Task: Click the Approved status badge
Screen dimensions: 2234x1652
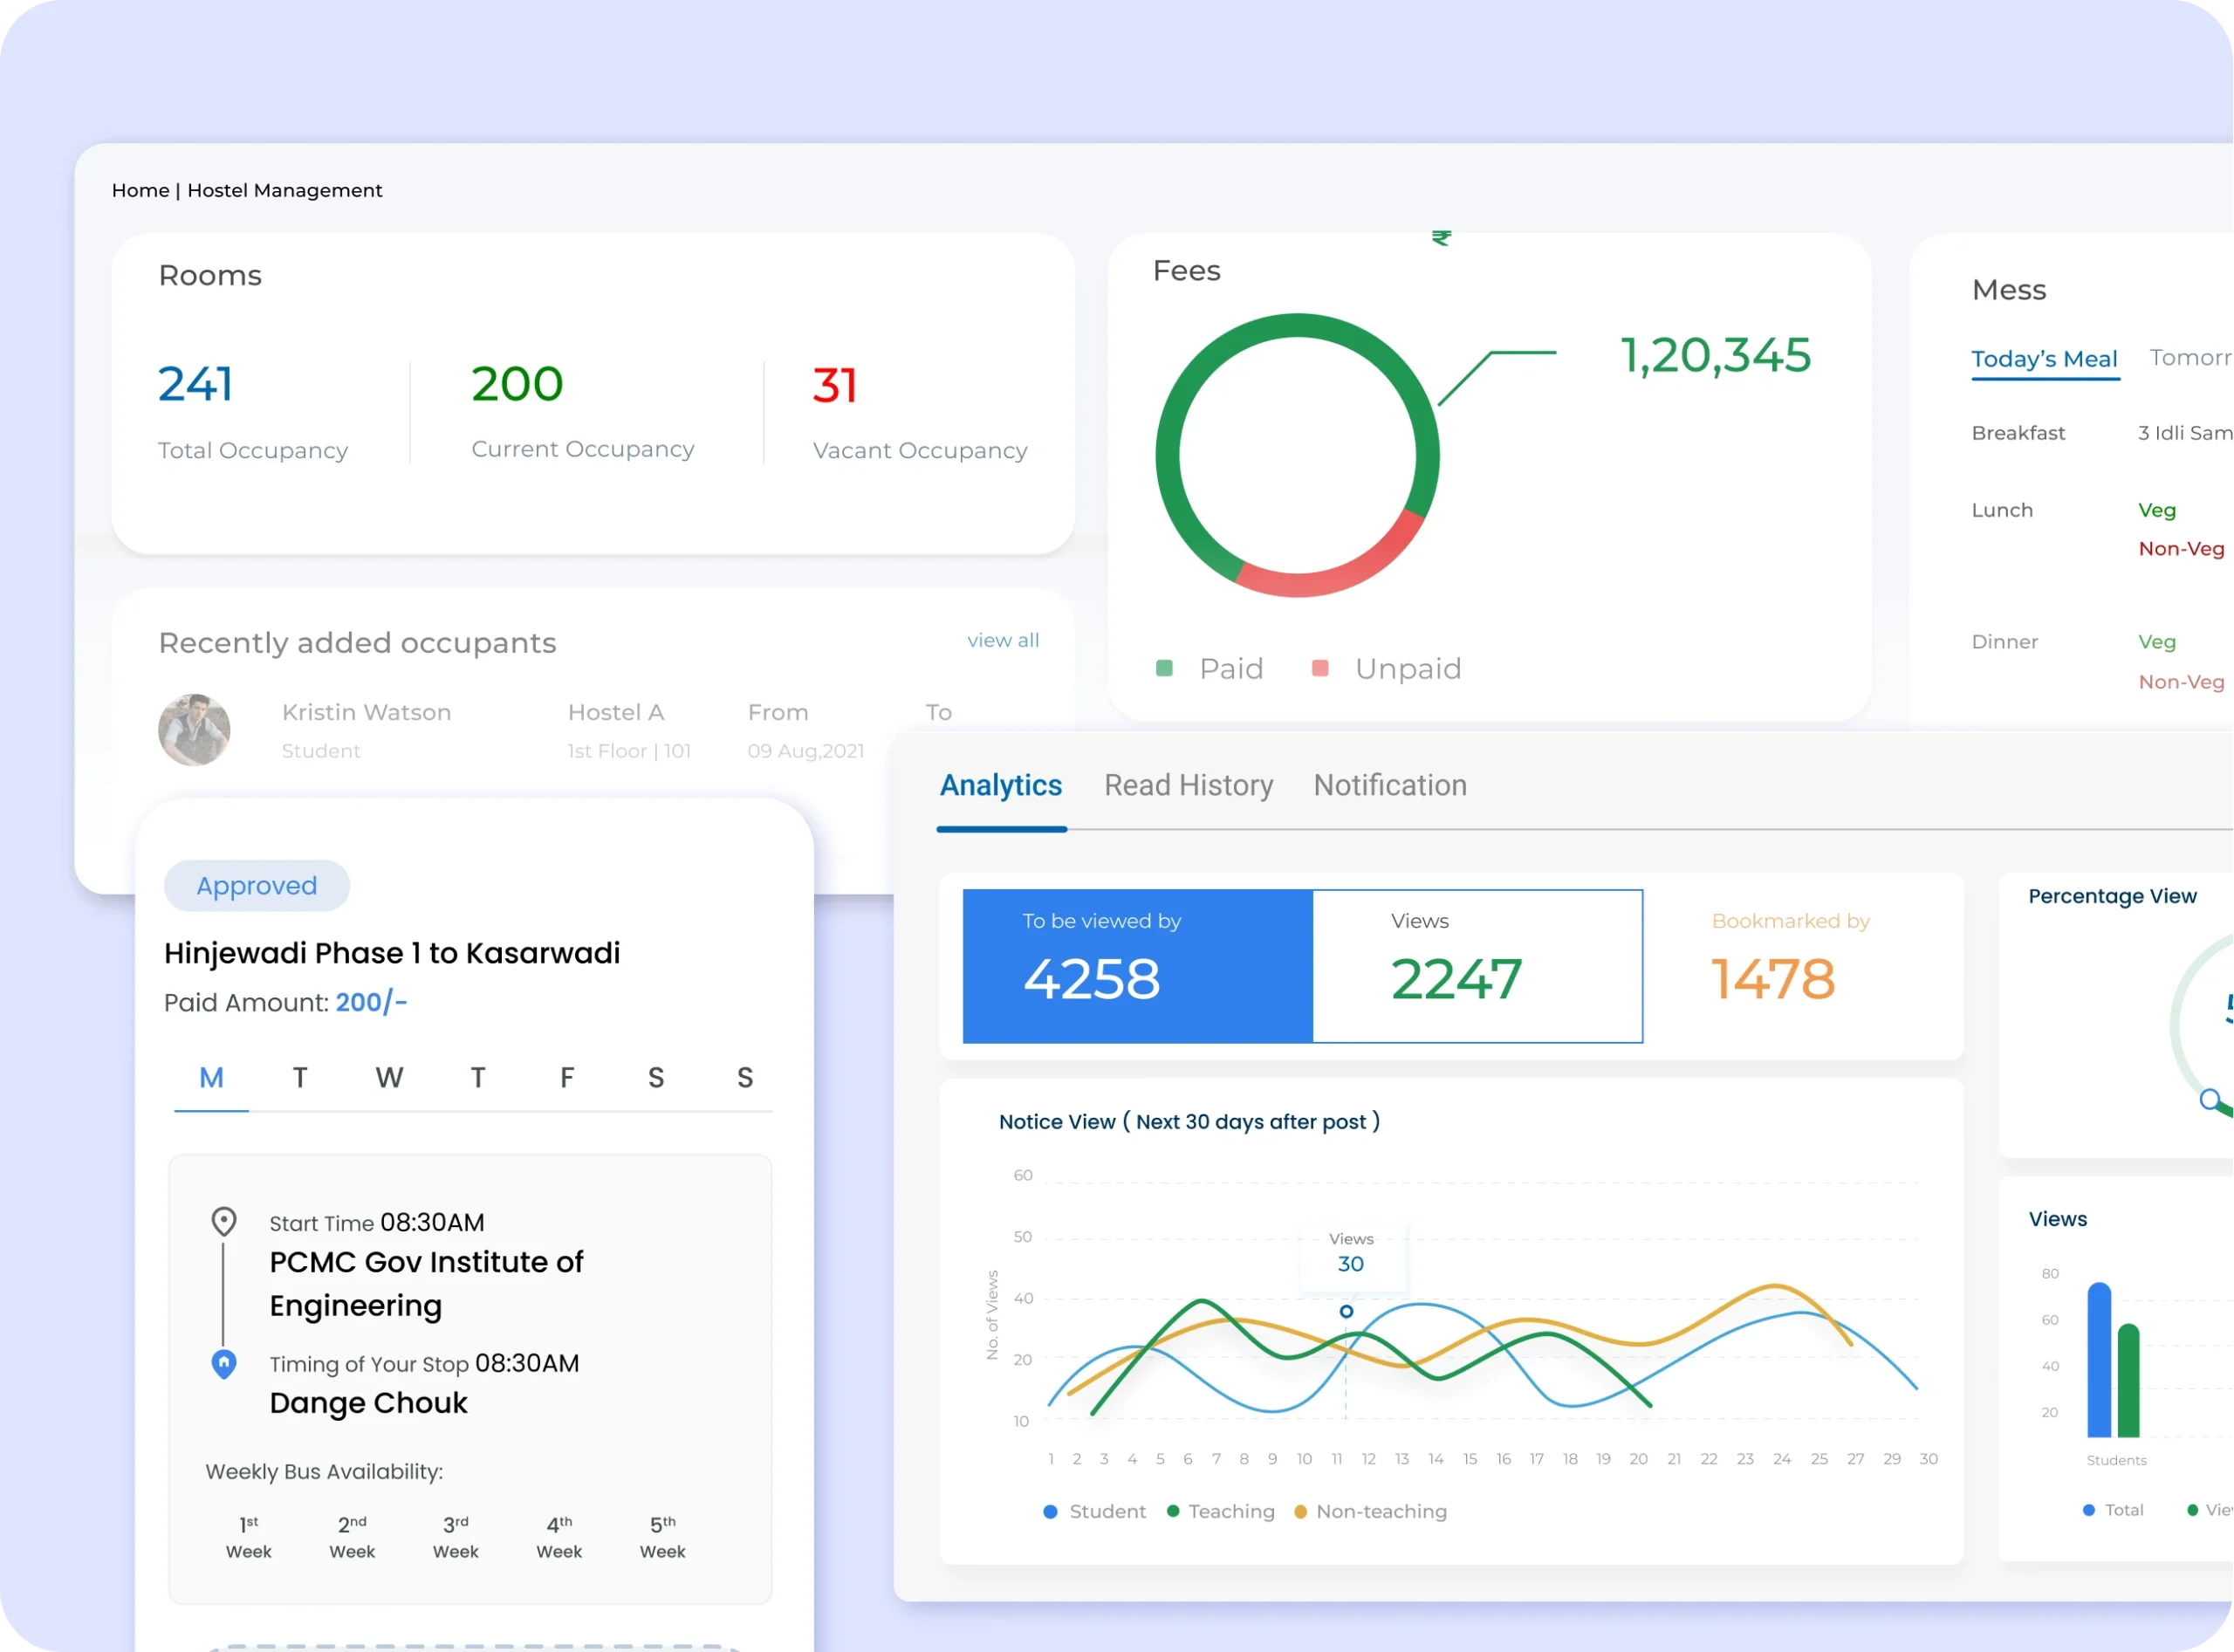Action: (257, 886)
